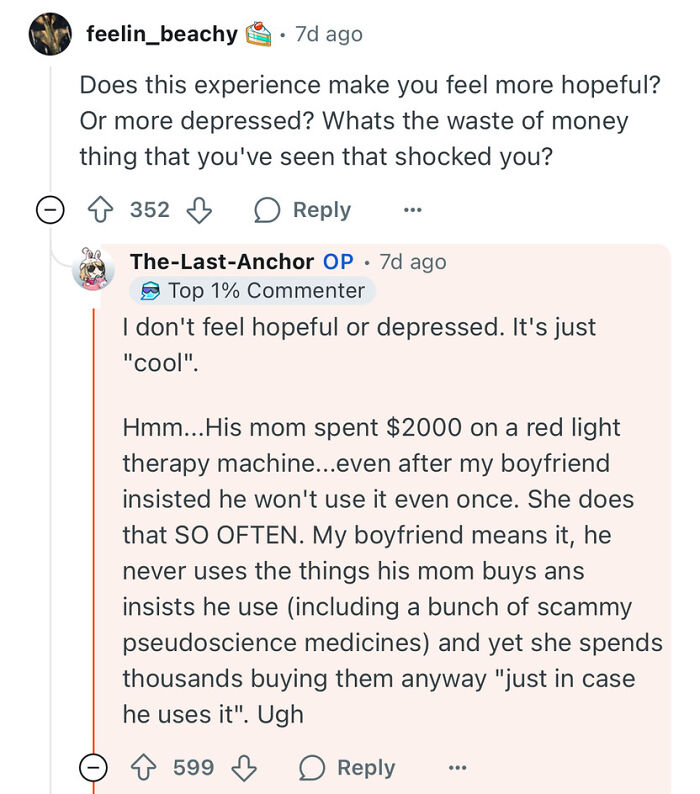
Task: Open more options on The-Last-Anchor's reply
Action: pos(456,767)
